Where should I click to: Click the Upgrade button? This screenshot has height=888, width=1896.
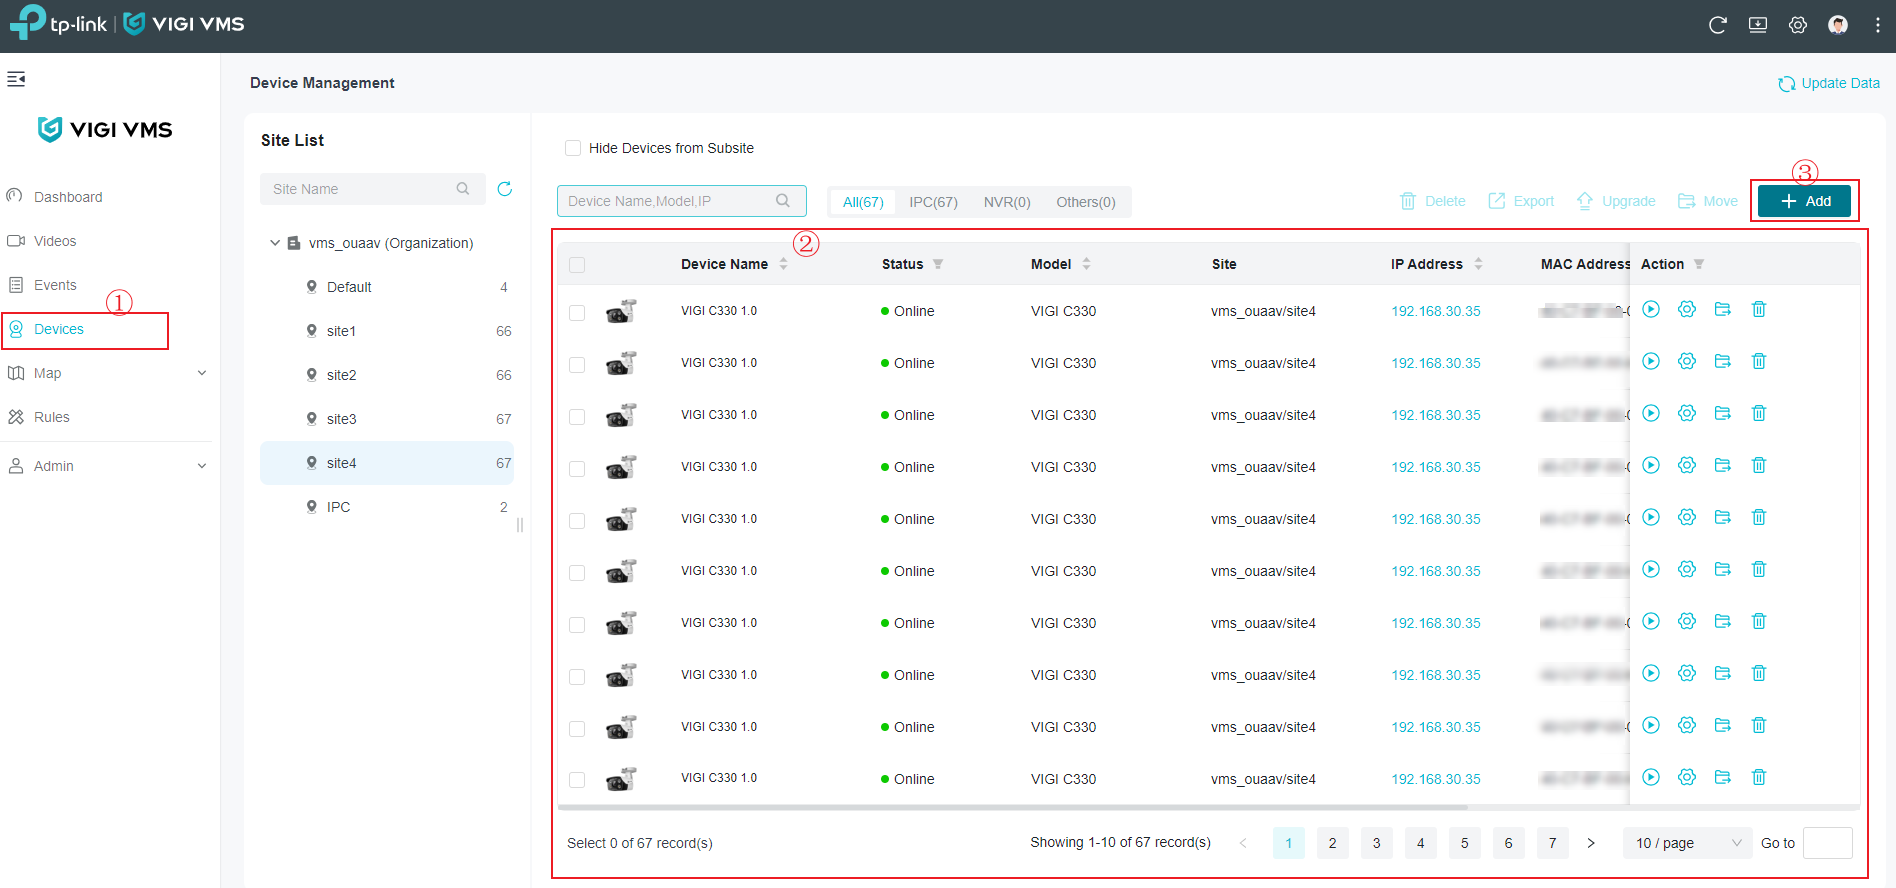click(1616, 201)
